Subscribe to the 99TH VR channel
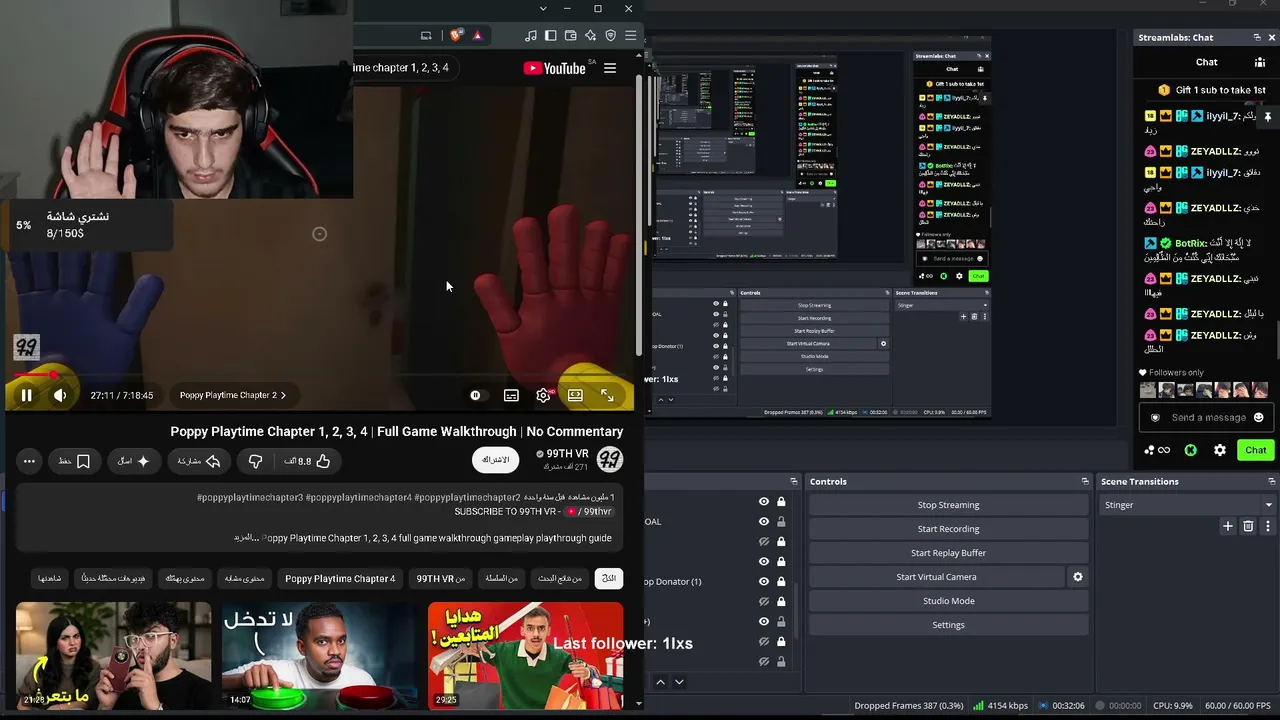This screenshot has width=1280, height=720. pos(496,460)
